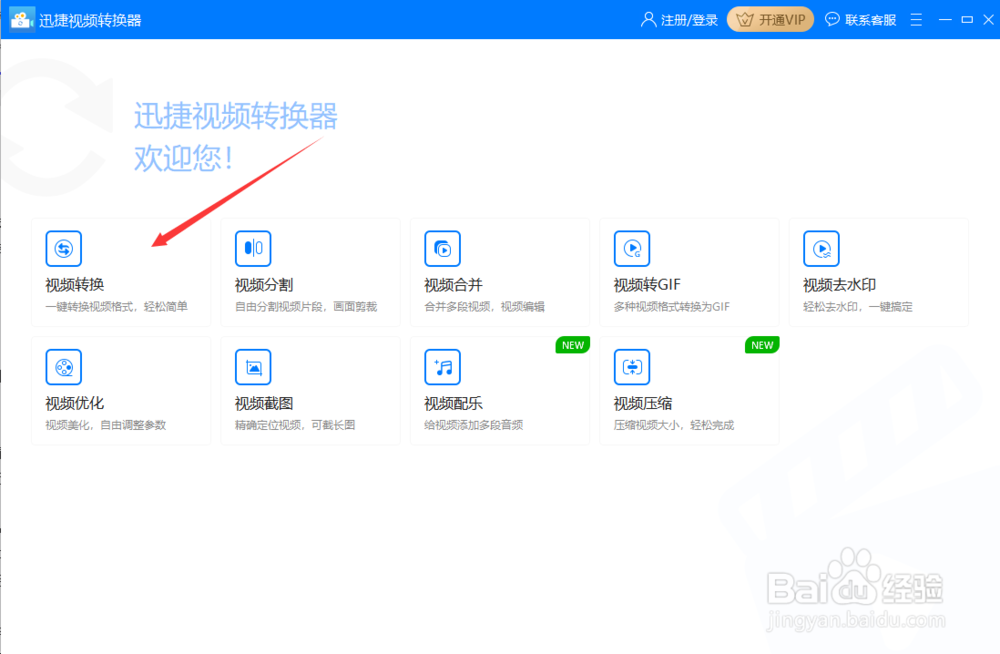Open the 视频配乐 music note icon

tap(443, 367)
